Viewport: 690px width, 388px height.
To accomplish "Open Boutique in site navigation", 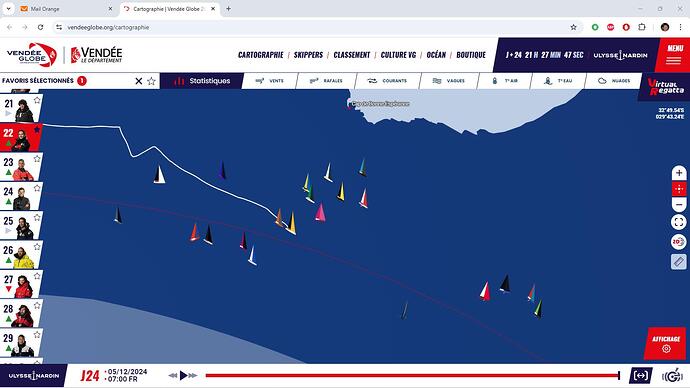I will pyautogui.click(x=471, y=55).
